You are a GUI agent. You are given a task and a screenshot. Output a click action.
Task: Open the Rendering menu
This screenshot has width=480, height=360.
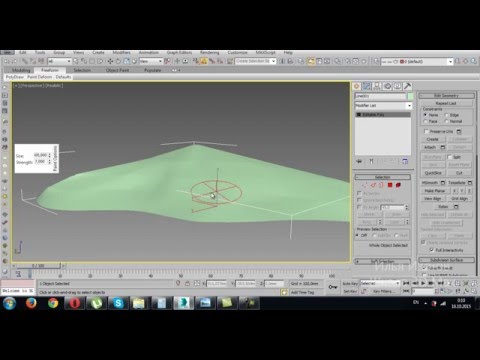pos(209,53)
